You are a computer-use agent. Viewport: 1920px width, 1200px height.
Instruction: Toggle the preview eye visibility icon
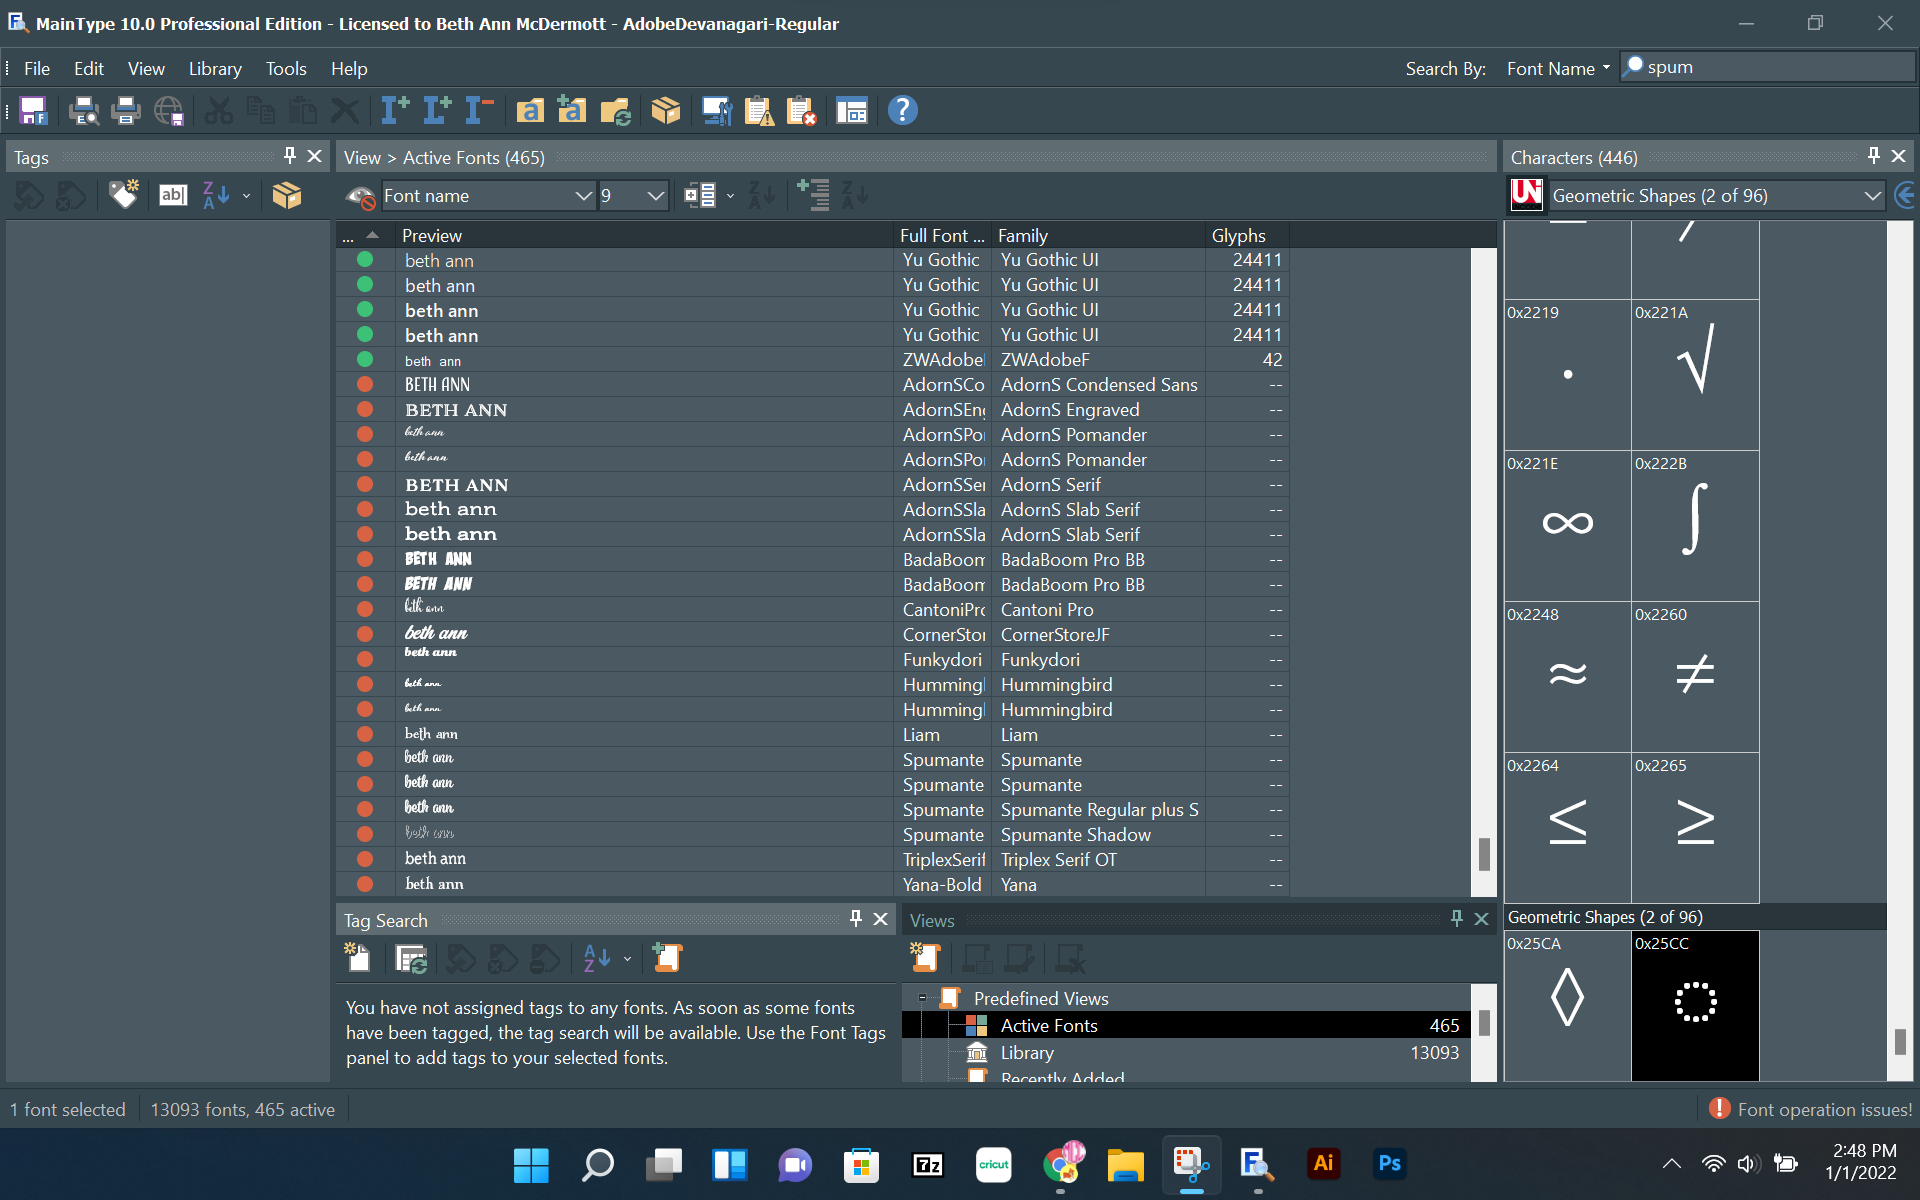pyautogui.click(x=360, y=196)
